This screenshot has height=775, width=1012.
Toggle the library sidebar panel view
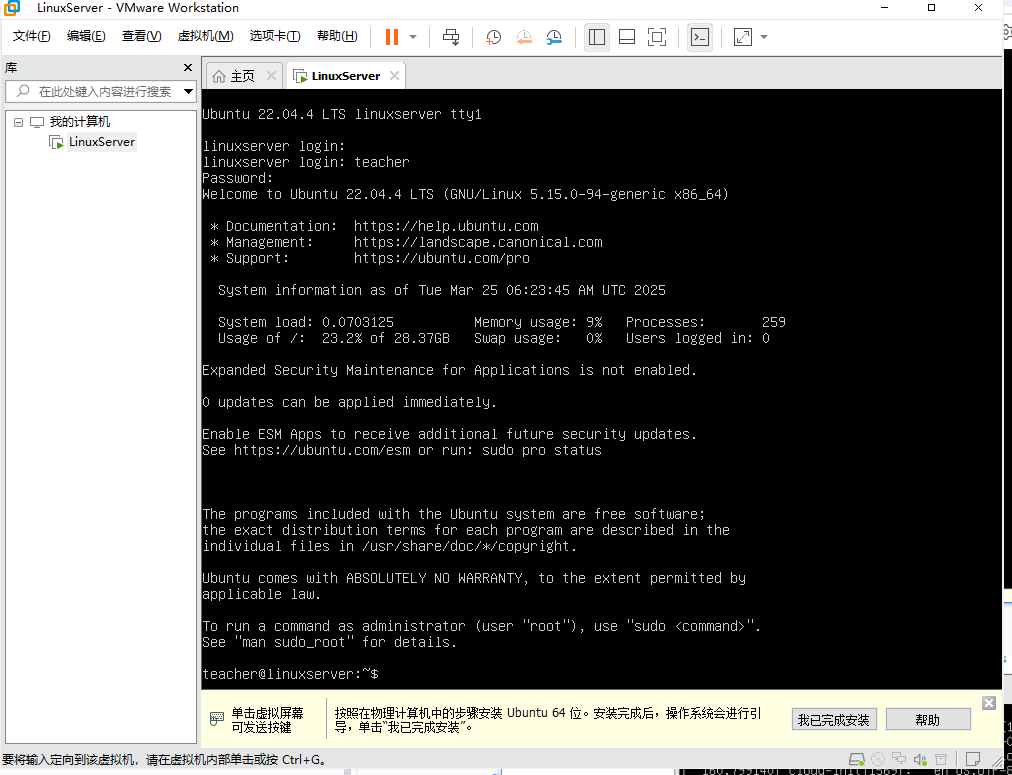[x=597, y=37]
